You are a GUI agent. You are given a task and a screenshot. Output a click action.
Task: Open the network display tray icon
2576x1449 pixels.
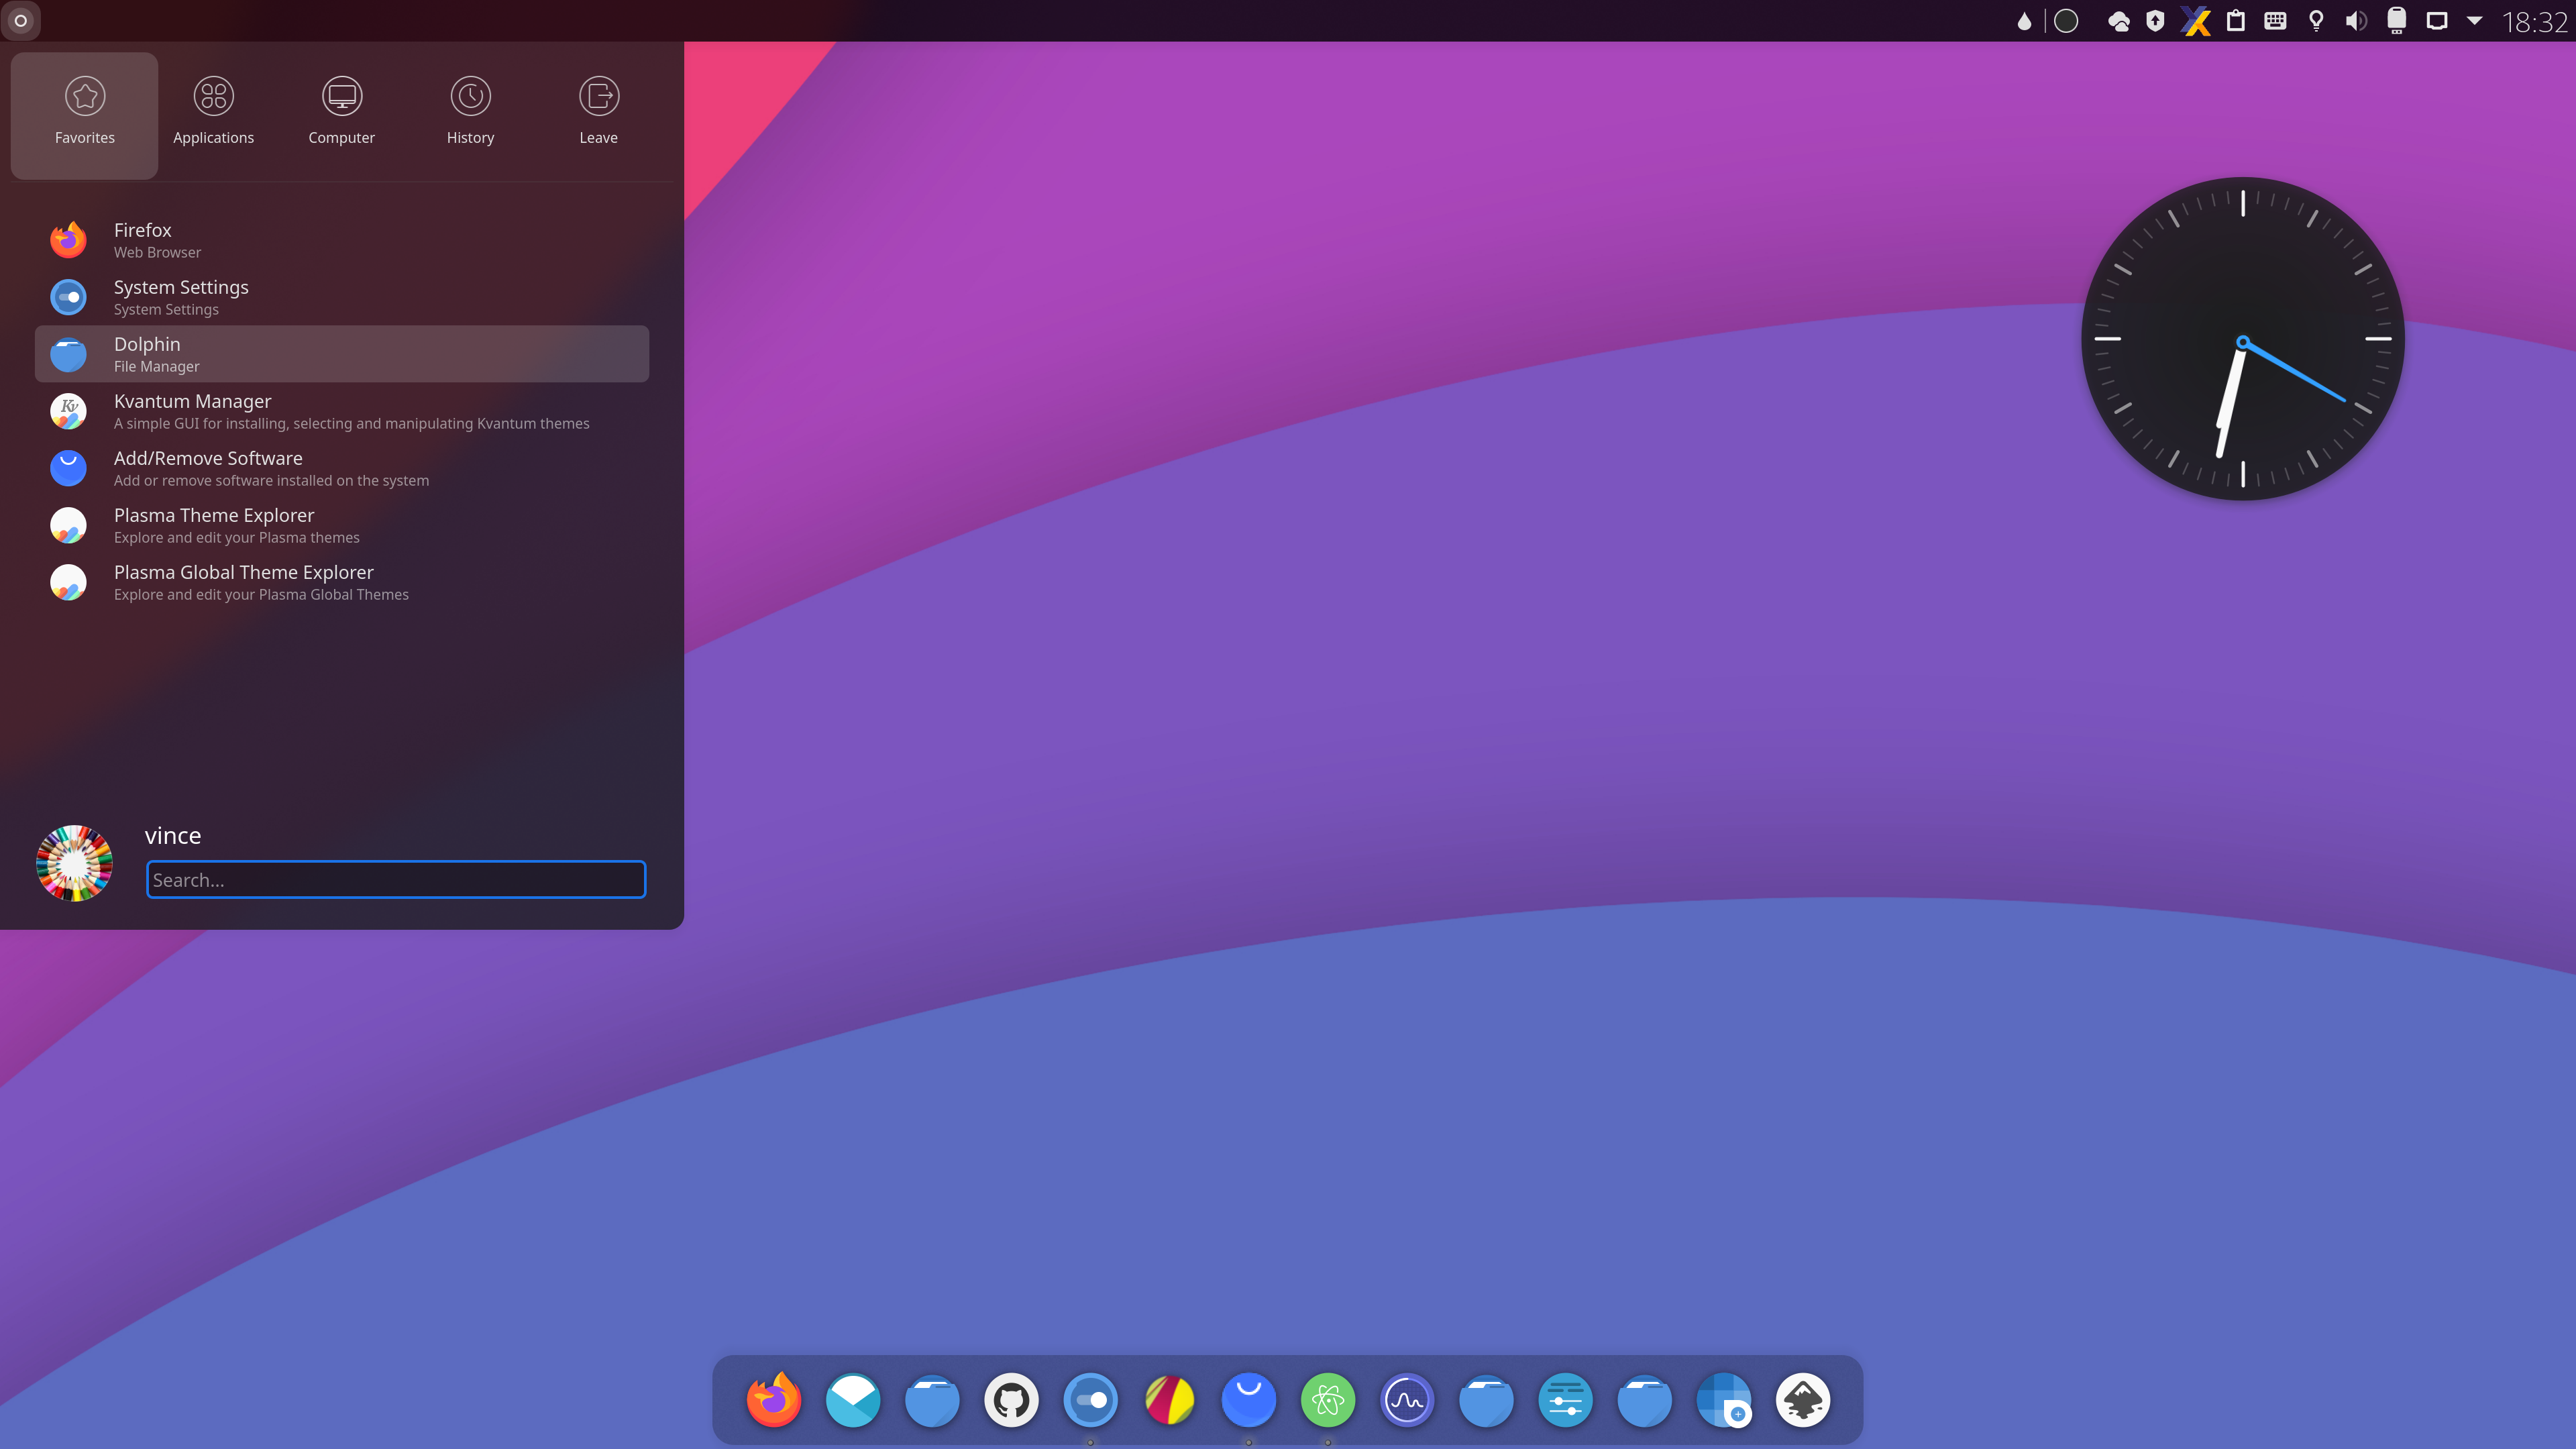coord(2437,21)
